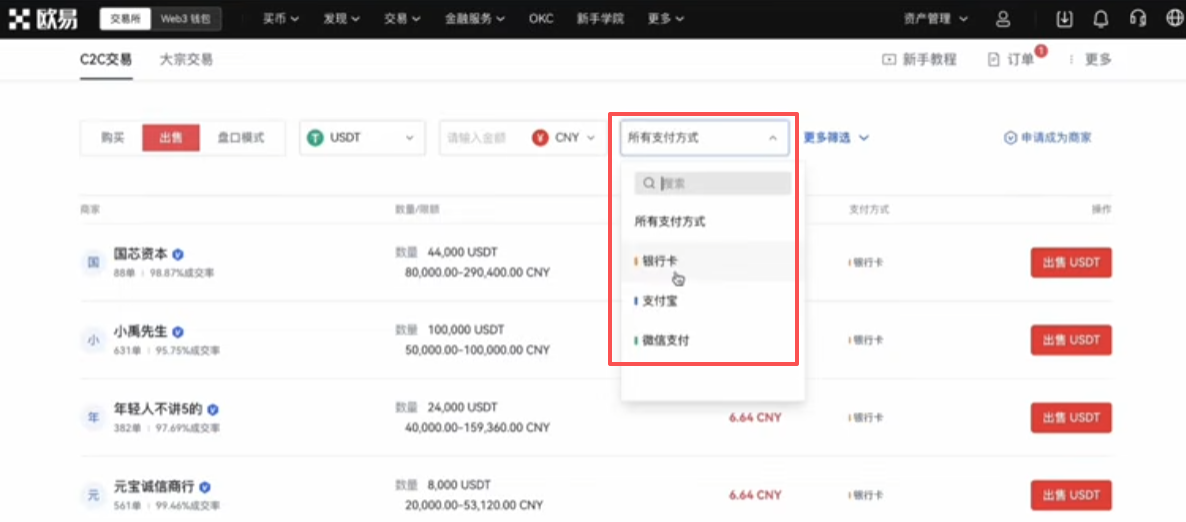
Task: Open 订单 orders link
Action: coord(1011,59)
